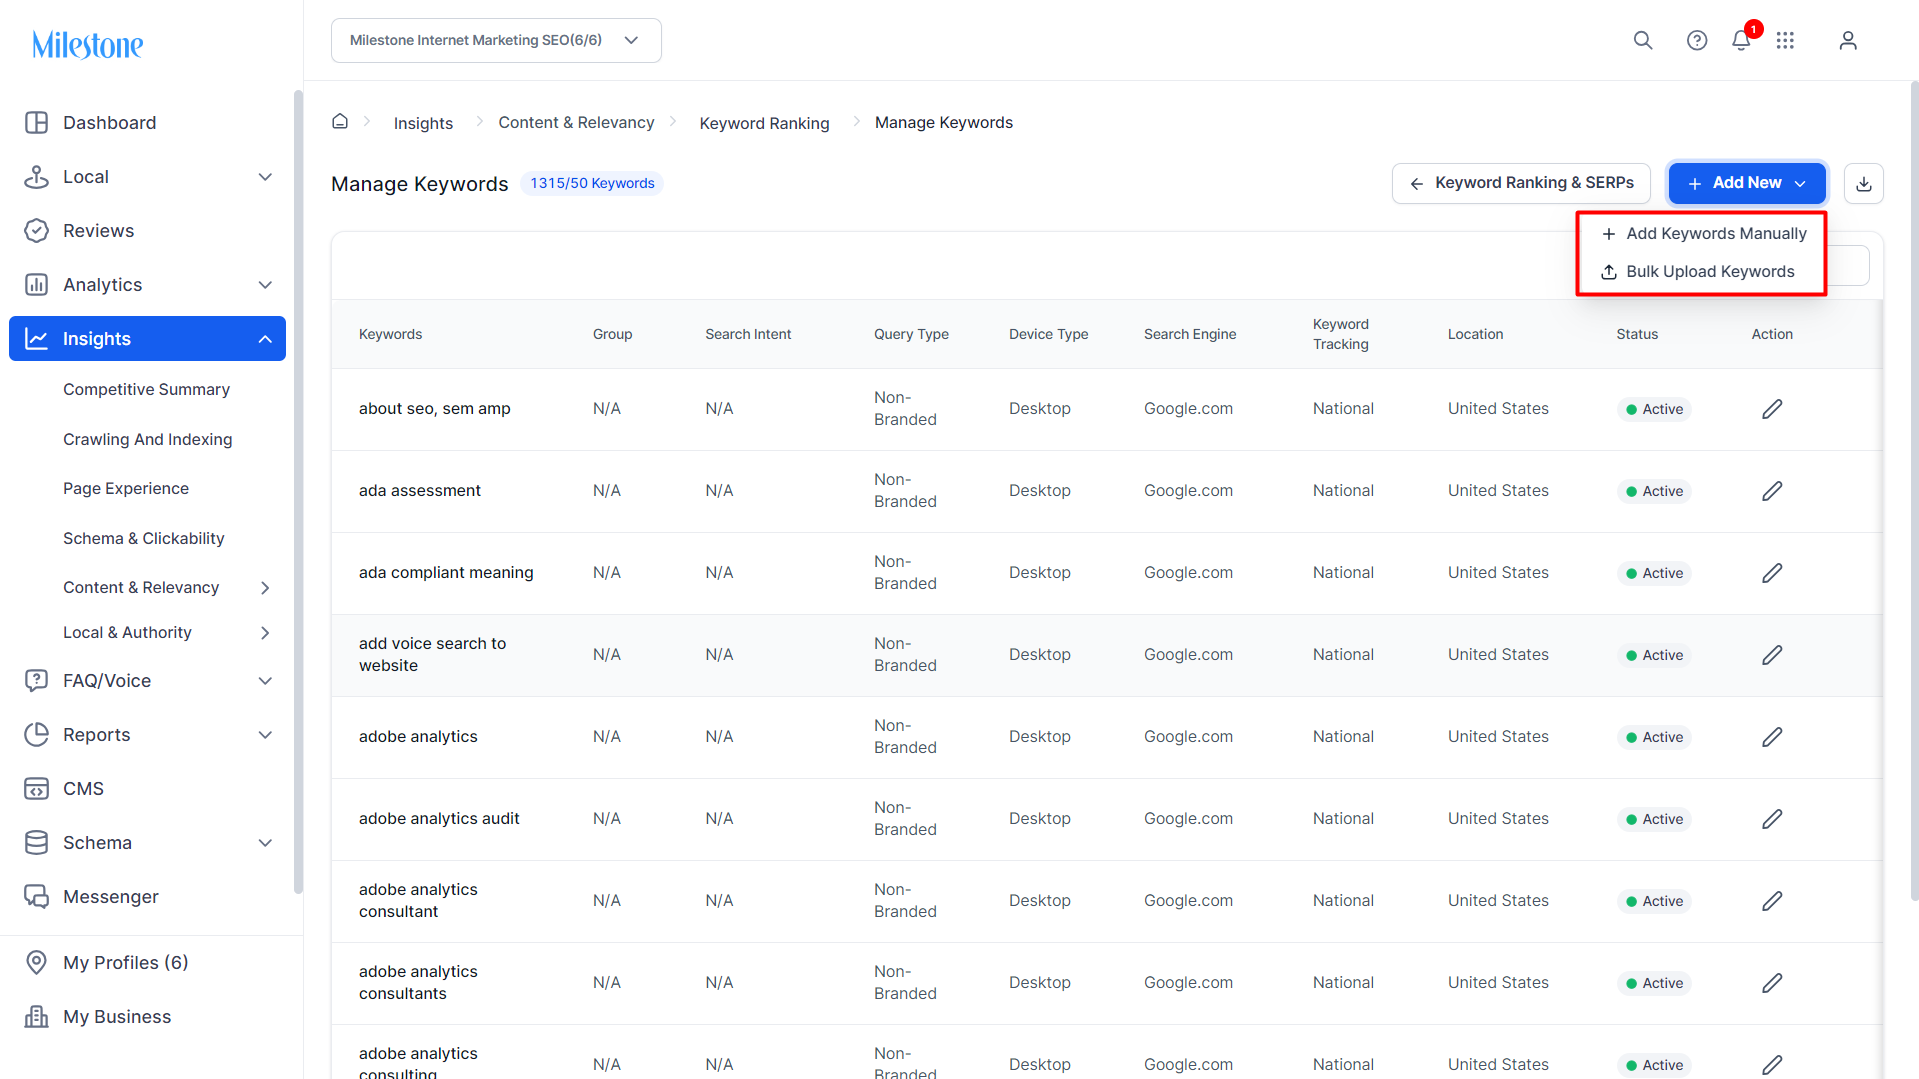Open Messenger in sidebar
1919x1079 pixels.
click(x=147, y=897)
